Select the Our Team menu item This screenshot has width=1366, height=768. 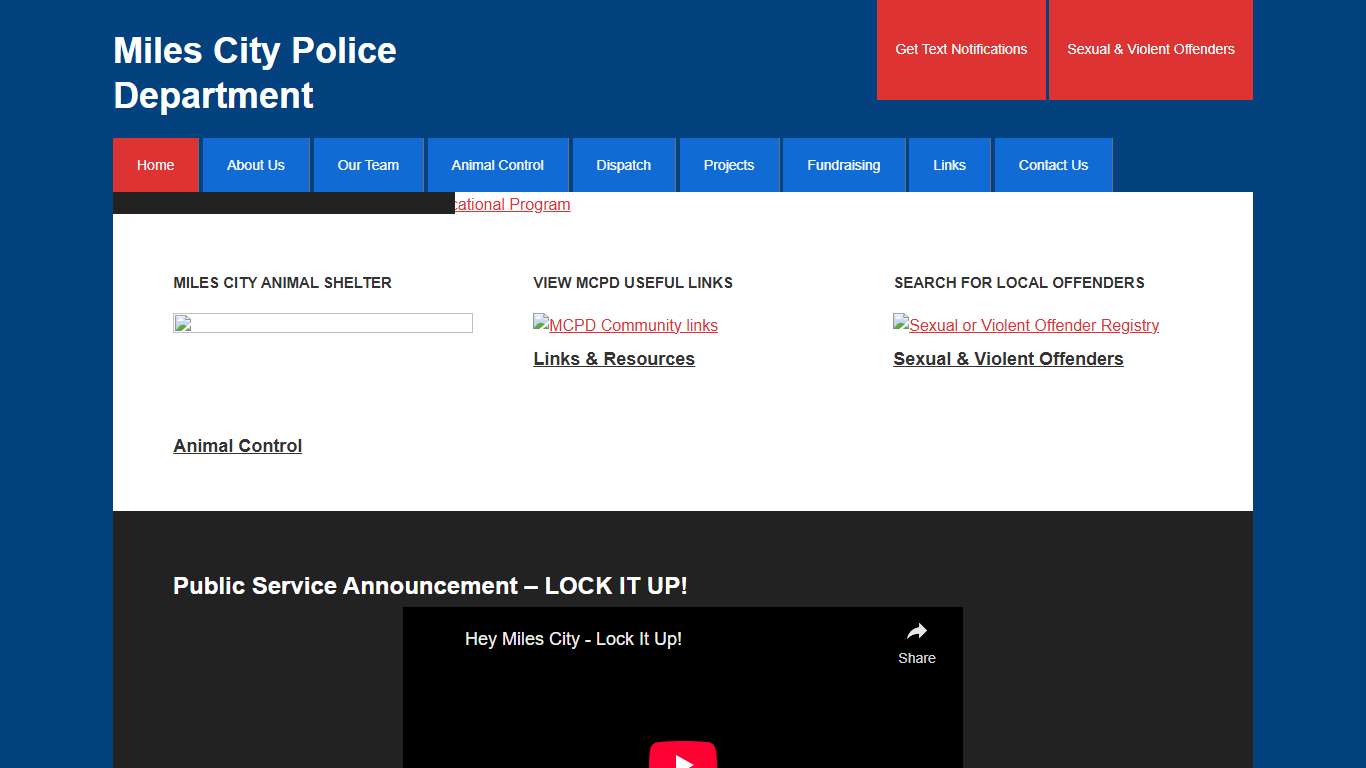click(x=368, y=165)
